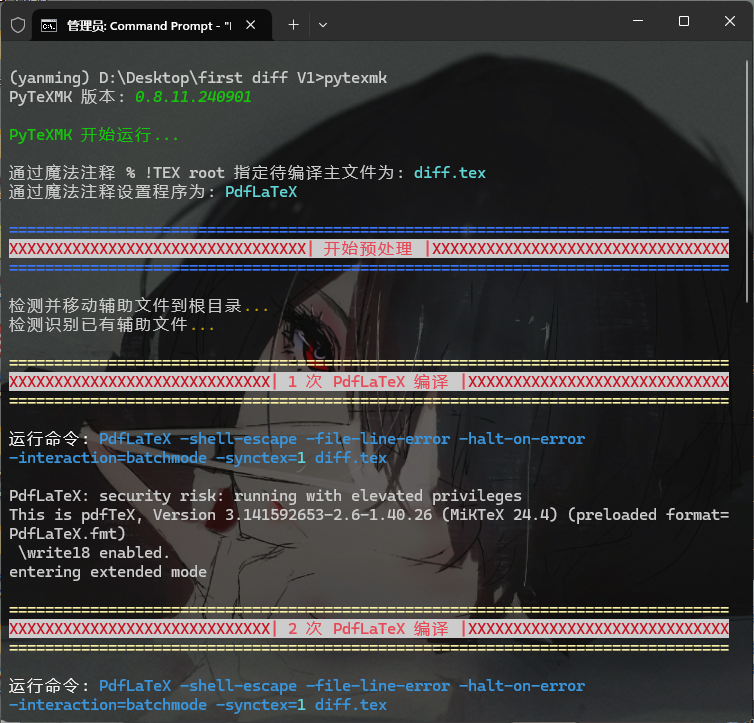Click the cyan PdfLaTeX program name
The height and width of the screenshot is (723, 754).
click(261, 192)
